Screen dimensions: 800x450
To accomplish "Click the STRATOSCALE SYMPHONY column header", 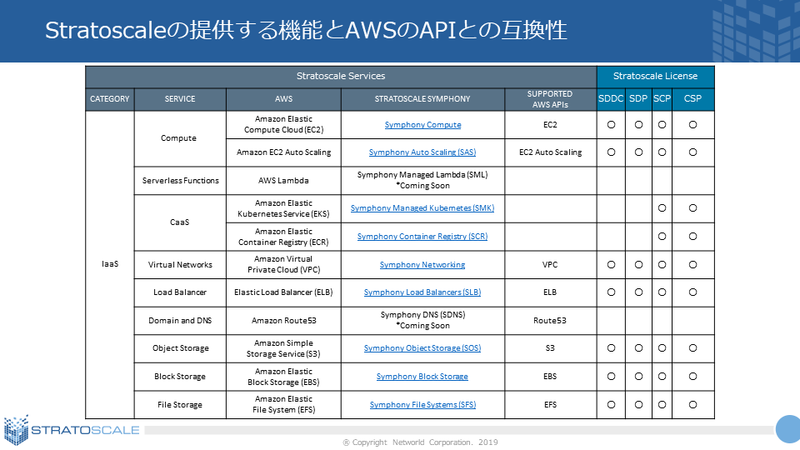I will tap(423, 99).
